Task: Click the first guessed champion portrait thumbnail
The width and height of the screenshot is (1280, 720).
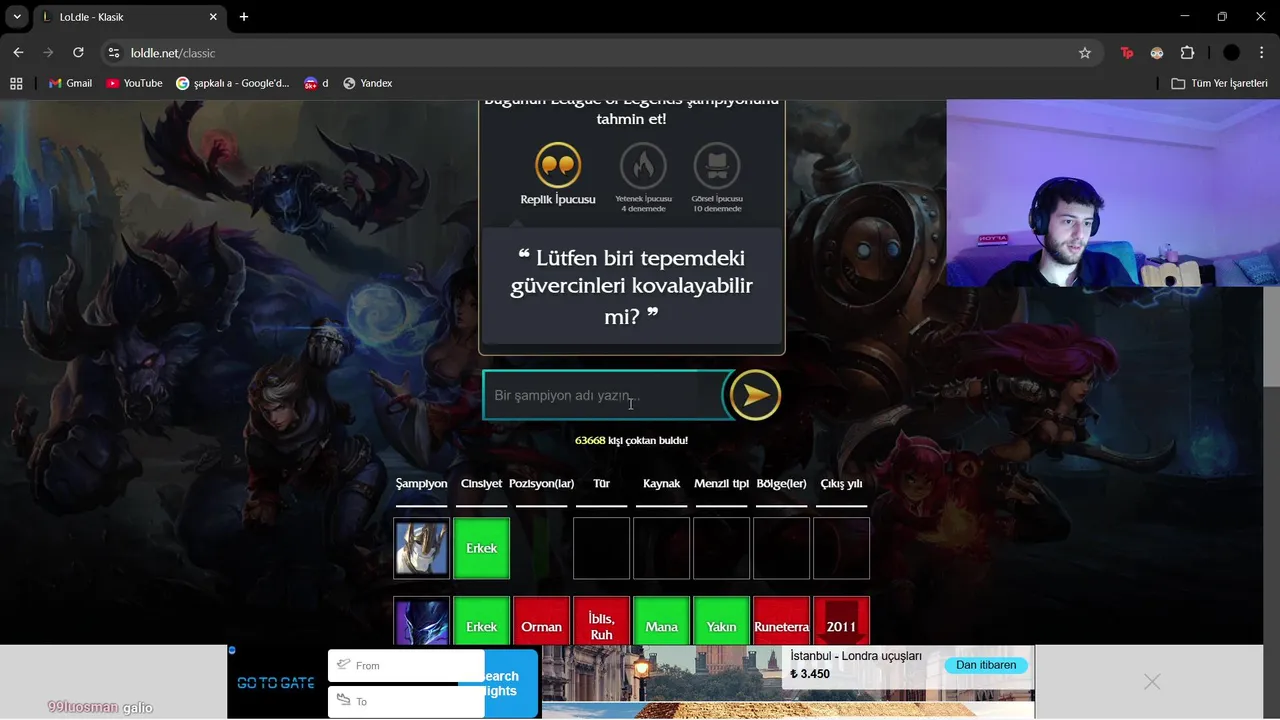Action: point(422,548)
